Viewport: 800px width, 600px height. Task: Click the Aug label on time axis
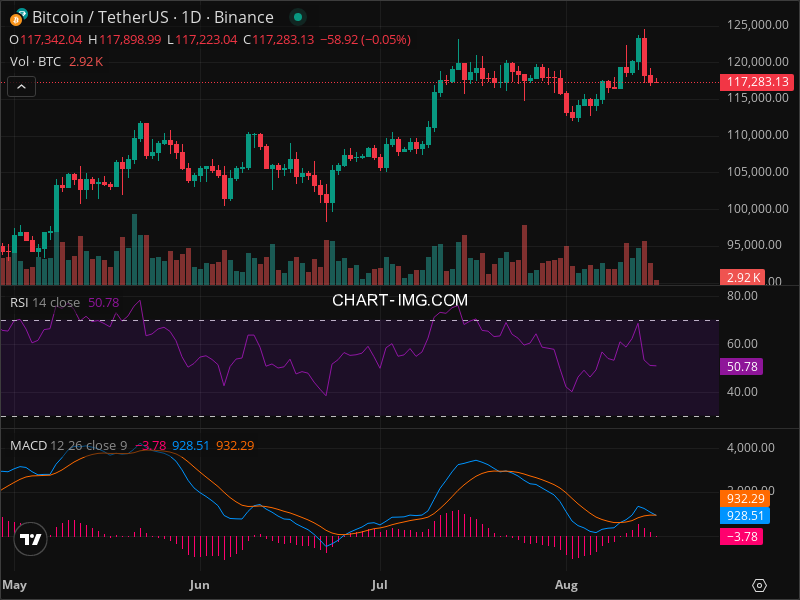(566, 585)
